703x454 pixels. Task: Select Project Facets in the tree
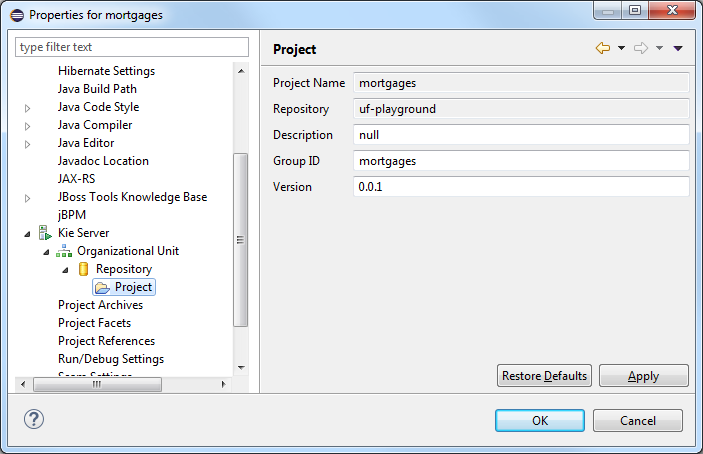94,323
